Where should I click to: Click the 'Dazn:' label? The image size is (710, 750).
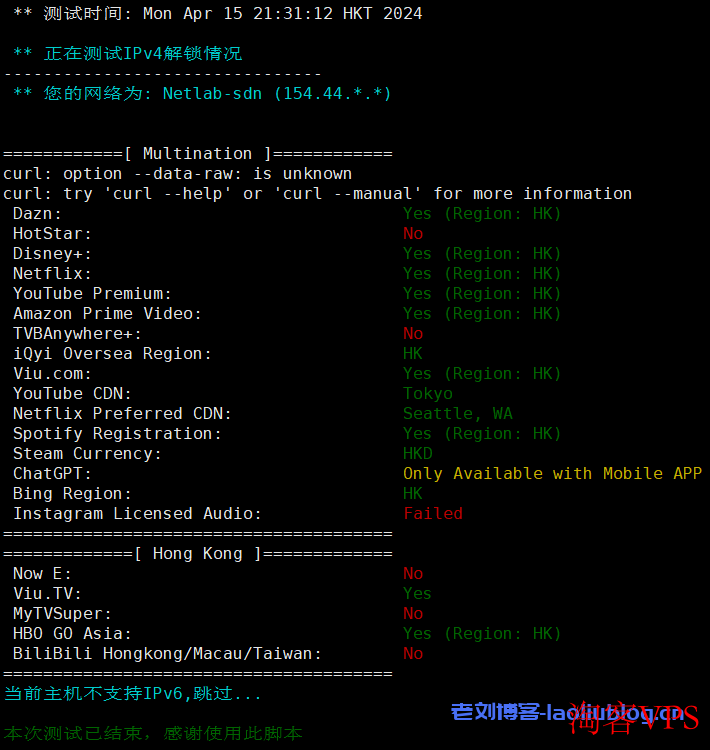point(37,213)
